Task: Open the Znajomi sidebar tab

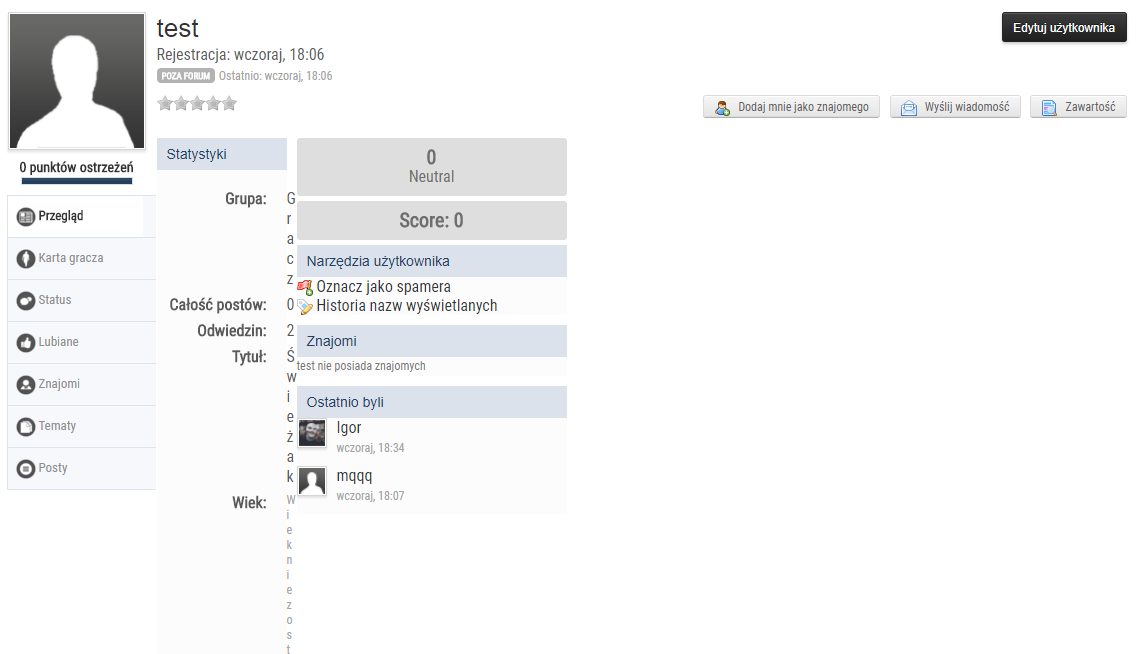Action: coord(59,384)
